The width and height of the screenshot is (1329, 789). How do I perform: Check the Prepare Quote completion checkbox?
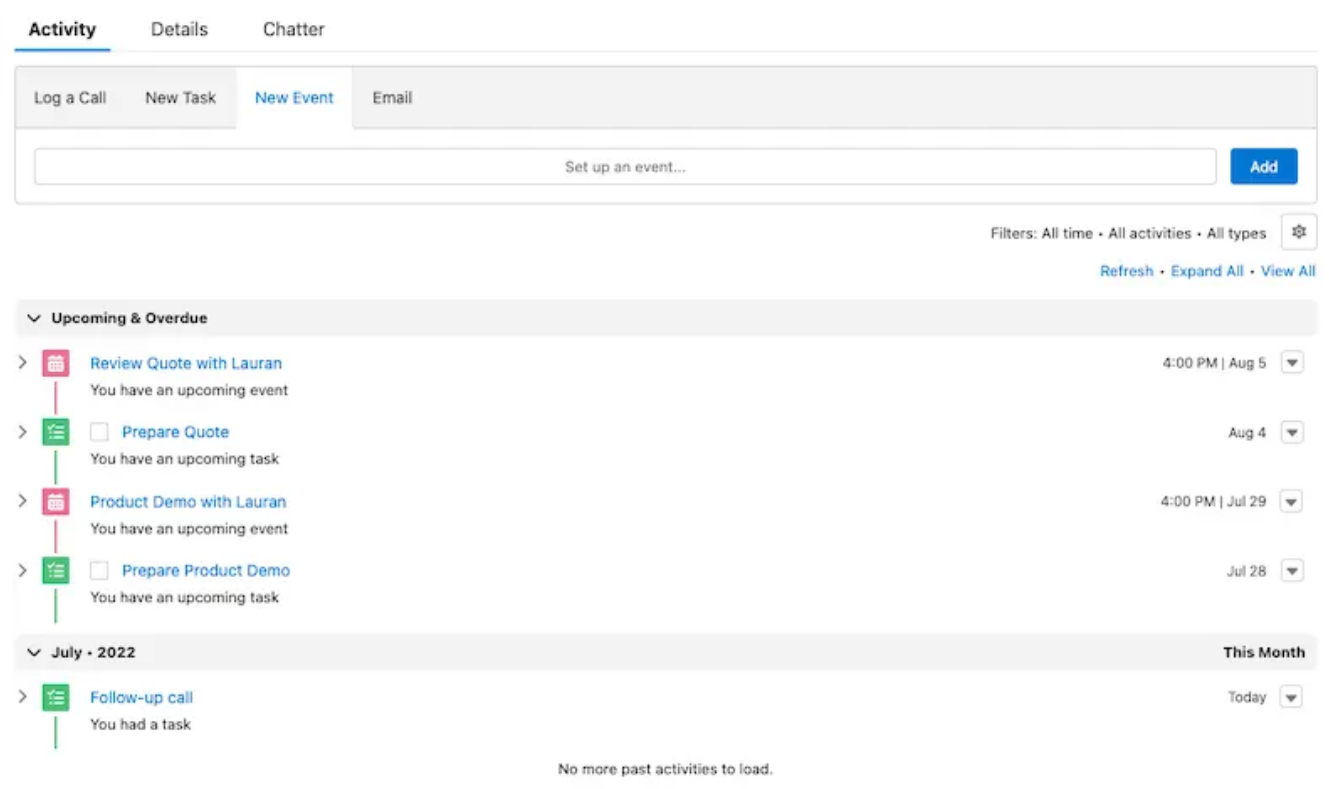click(x=100, y=431)
